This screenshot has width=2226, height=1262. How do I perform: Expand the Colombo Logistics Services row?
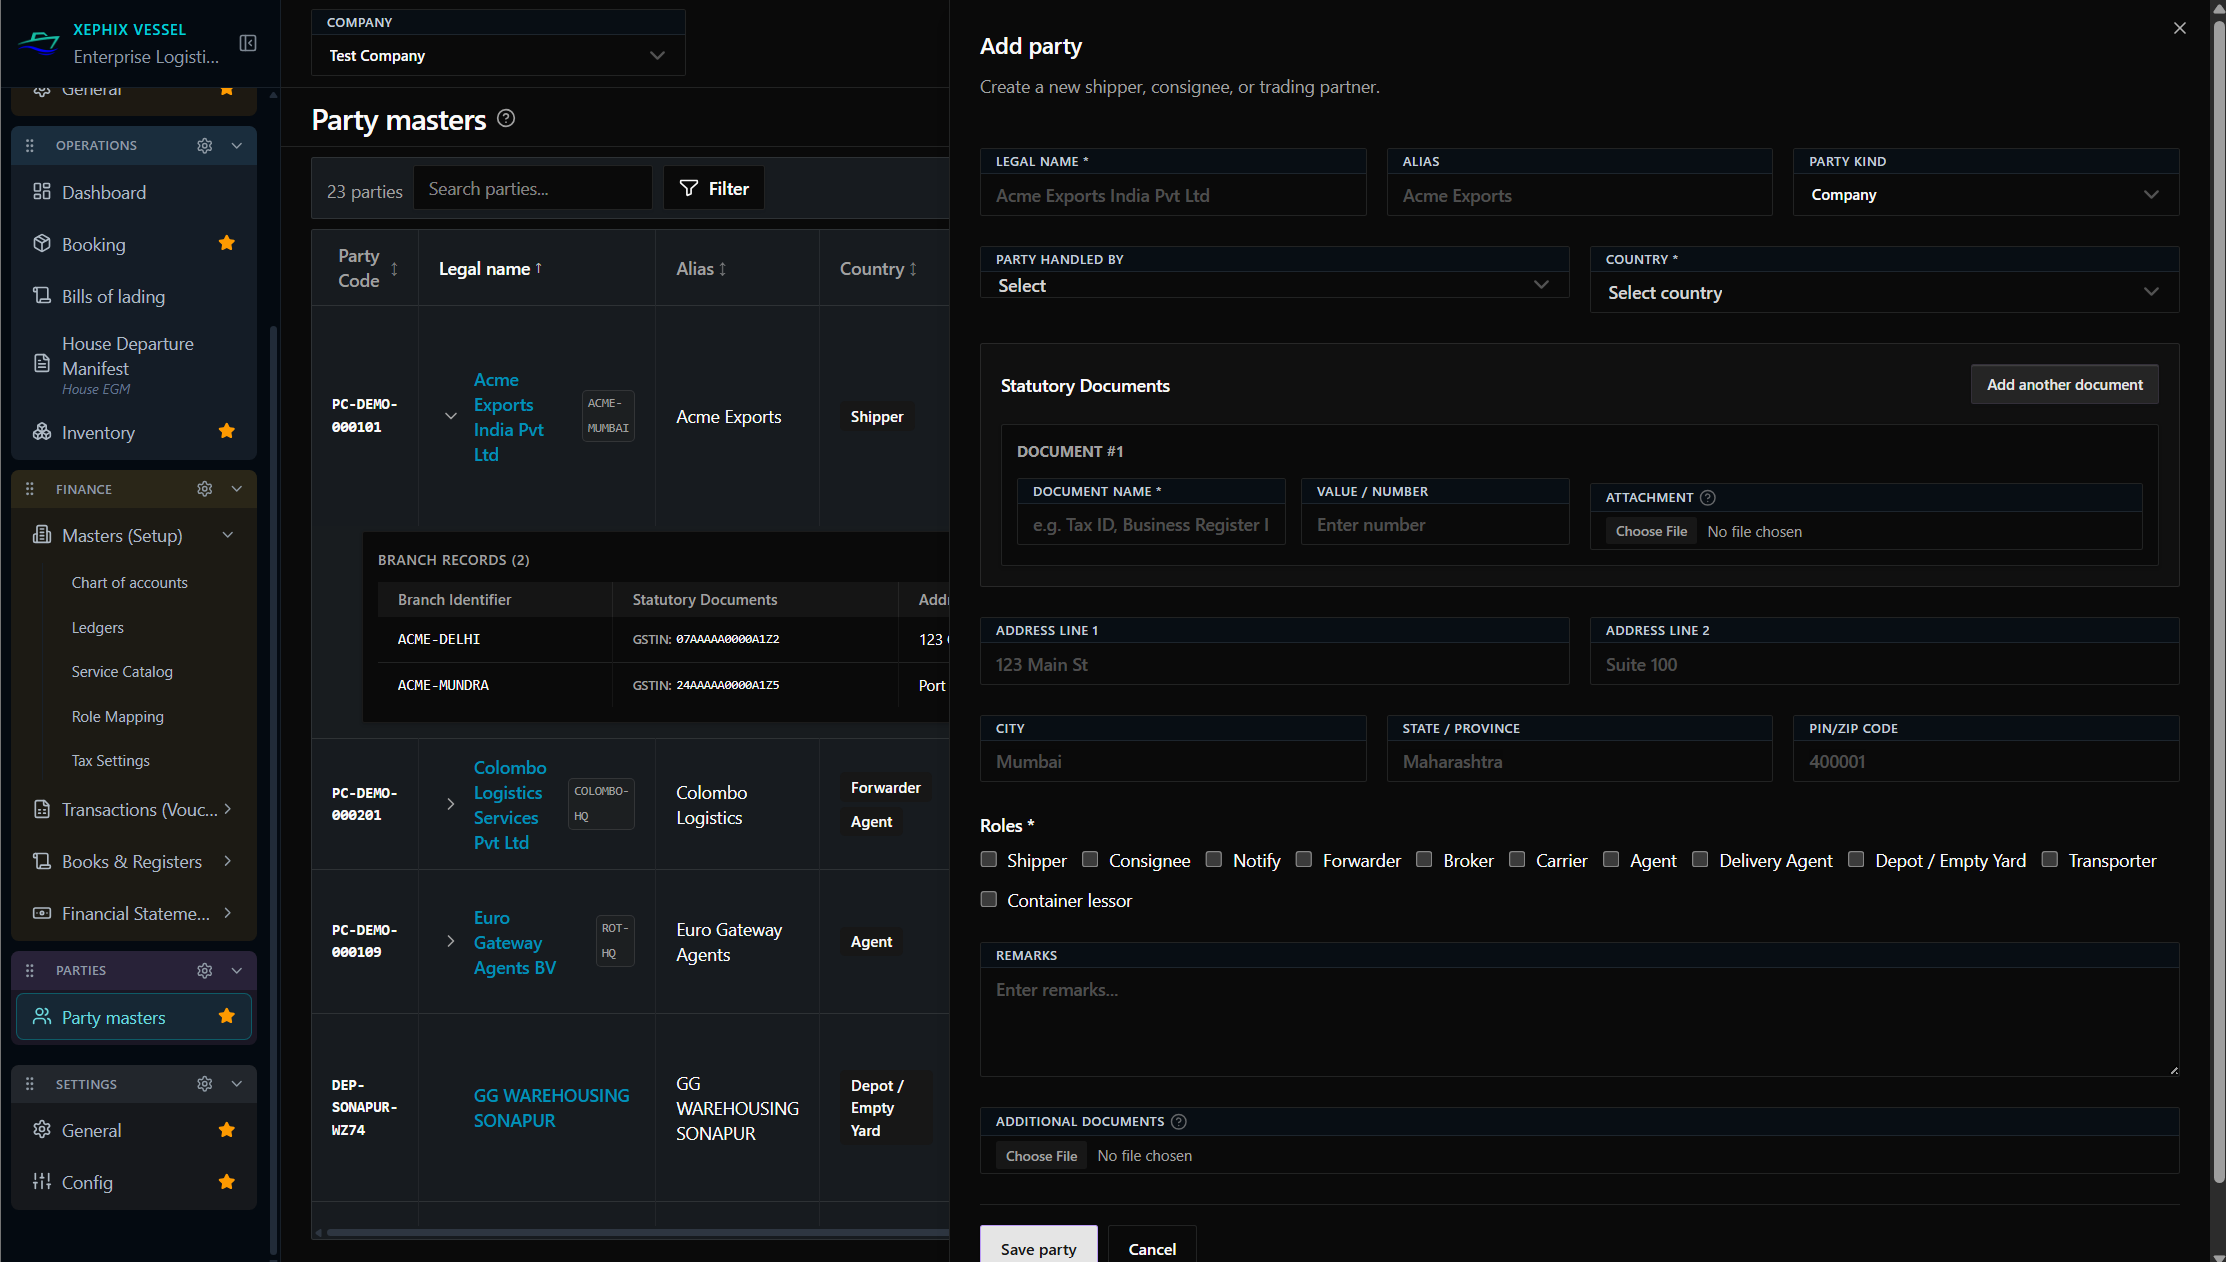451,804
